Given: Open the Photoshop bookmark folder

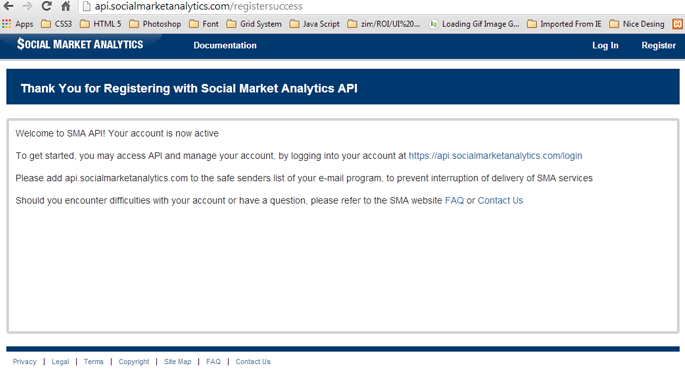Looking at the screenshot, I should pyautogui.click(x=155, y=24).
